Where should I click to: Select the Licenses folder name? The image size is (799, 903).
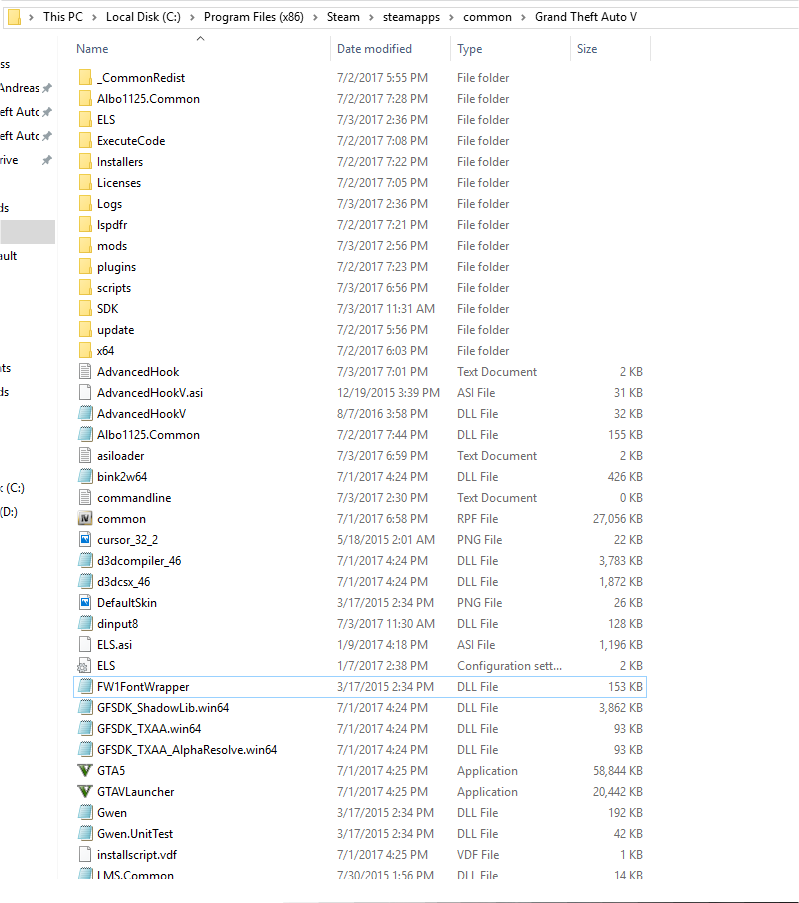(x=119, y=183)
